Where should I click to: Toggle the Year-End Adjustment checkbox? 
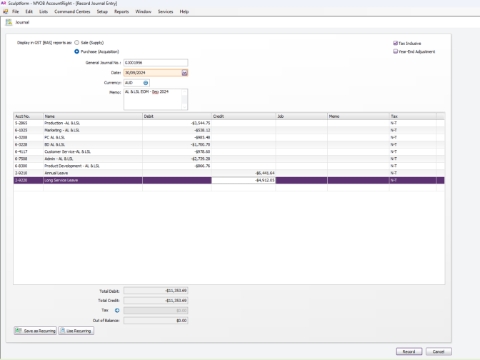point(395,51)
